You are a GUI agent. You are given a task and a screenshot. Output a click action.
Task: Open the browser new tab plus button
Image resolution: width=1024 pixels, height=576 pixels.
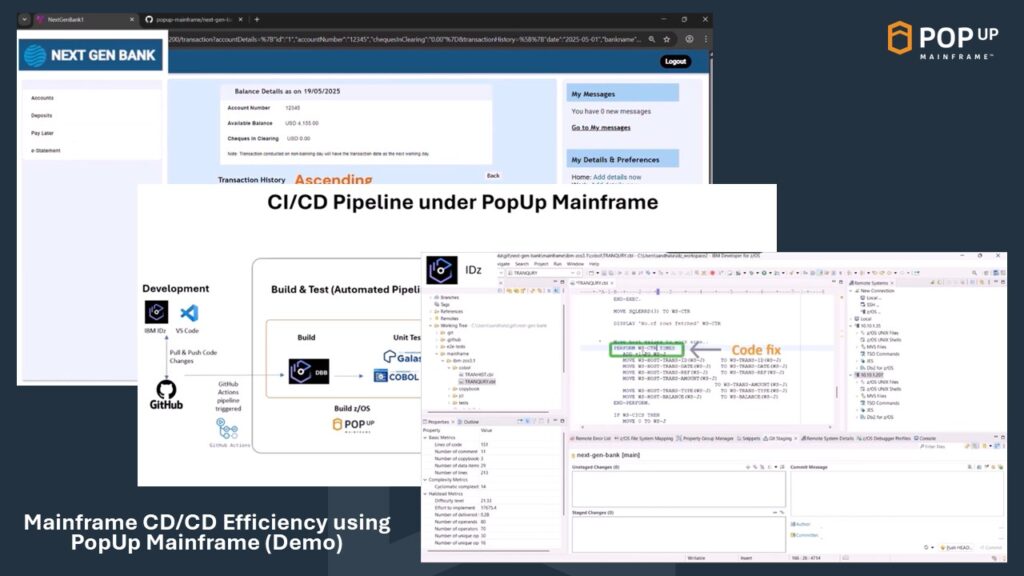[x=257, y=19]
